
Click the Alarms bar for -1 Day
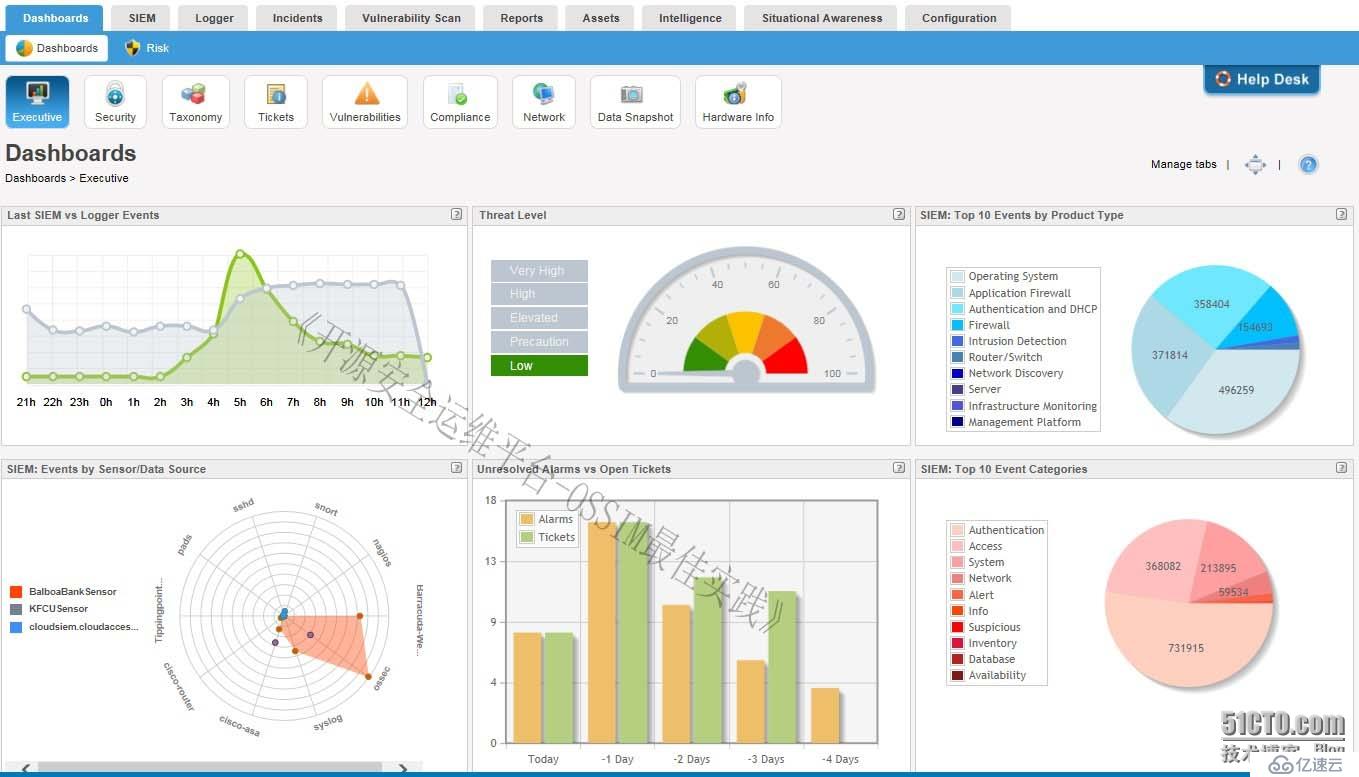tap(602, 633)
